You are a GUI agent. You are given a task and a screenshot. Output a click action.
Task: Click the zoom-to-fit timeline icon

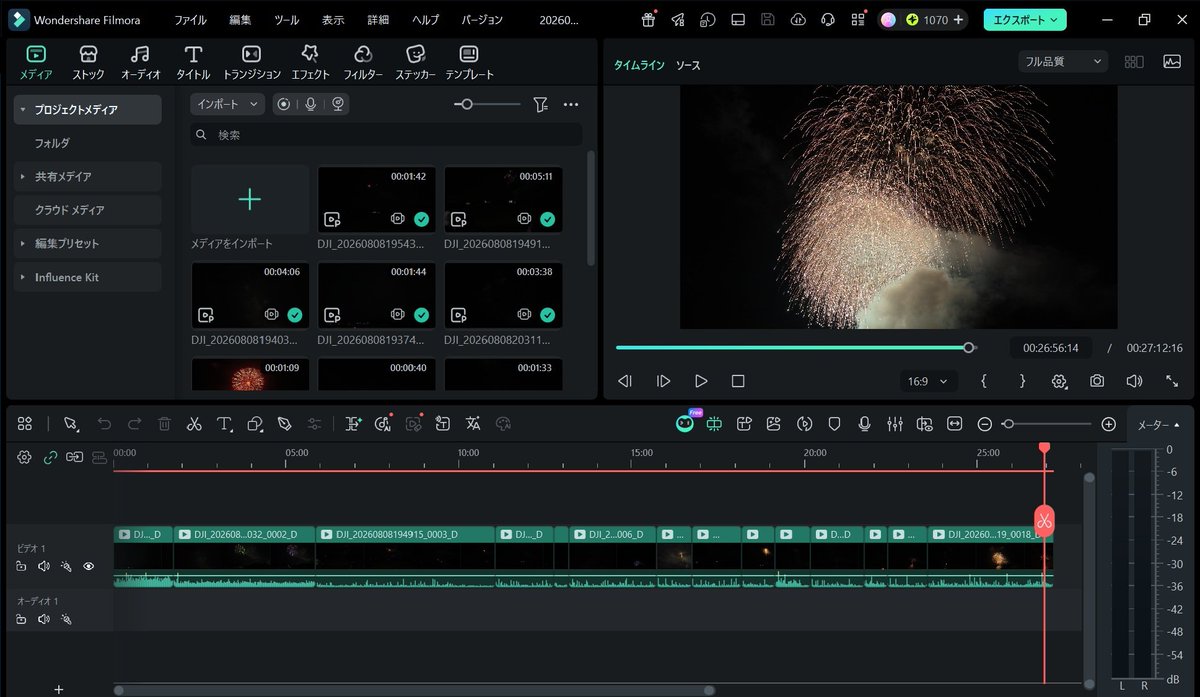(x=954, y=424)
